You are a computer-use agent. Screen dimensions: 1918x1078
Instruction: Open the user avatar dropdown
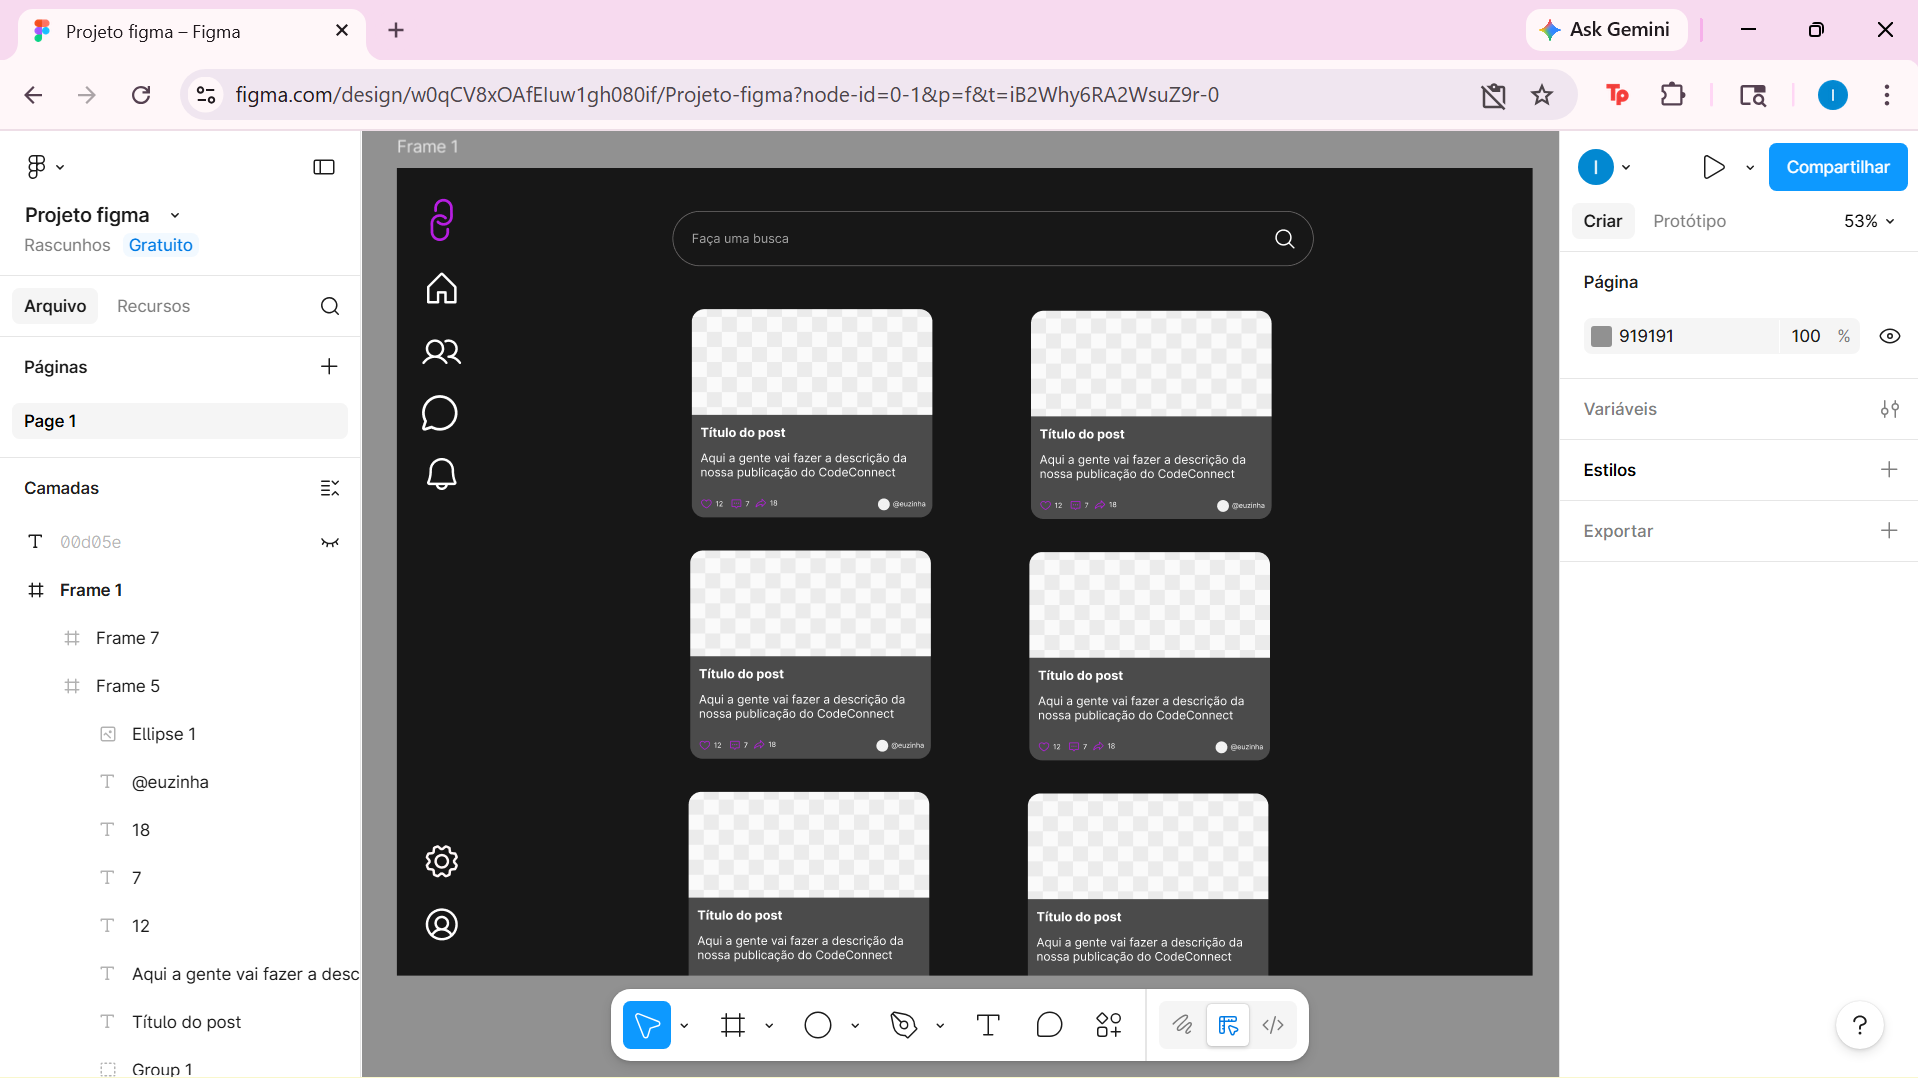[x=1626, y=167]
